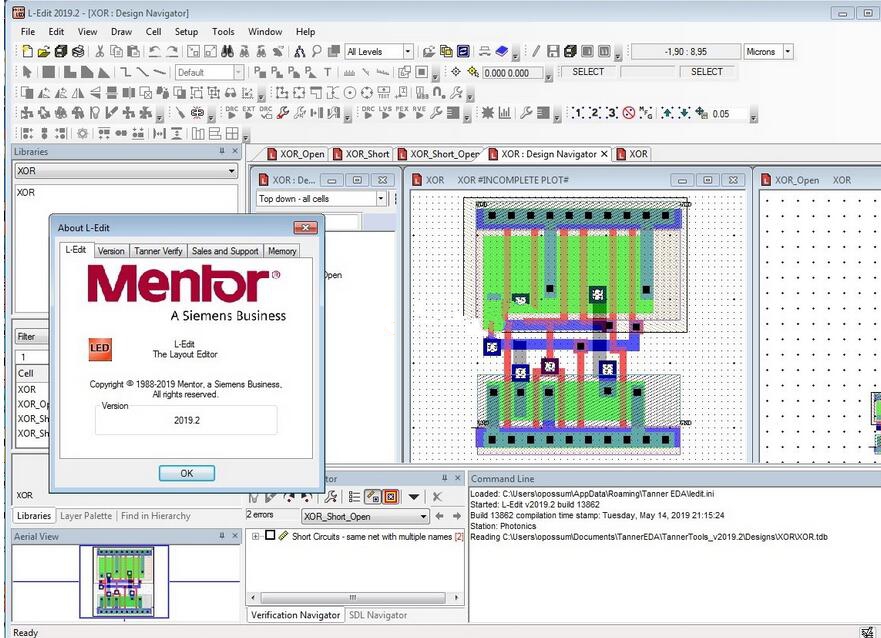The image size is (881, 638).
Task: Click the Open File folder icon
Action: point(44,52)
